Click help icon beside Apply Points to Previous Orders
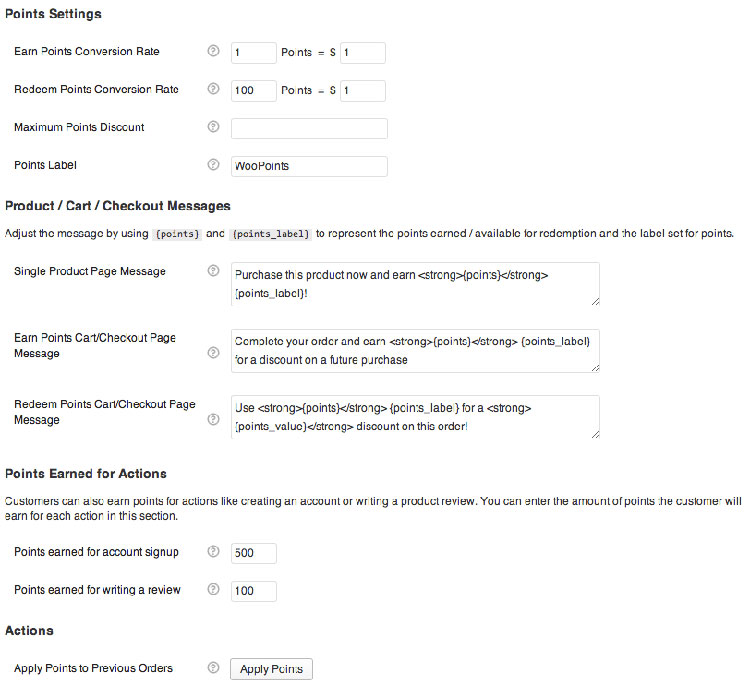 tap(213, 668)
